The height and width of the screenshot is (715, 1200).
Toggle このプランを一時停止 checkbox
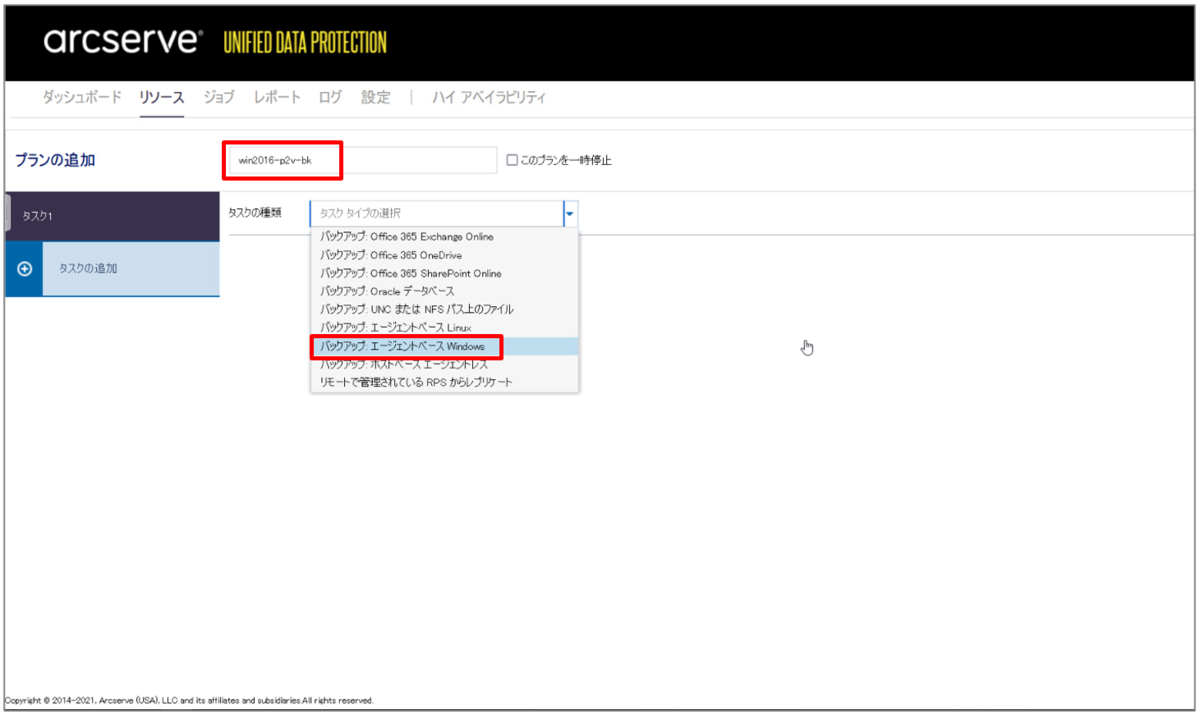(512, 160)
